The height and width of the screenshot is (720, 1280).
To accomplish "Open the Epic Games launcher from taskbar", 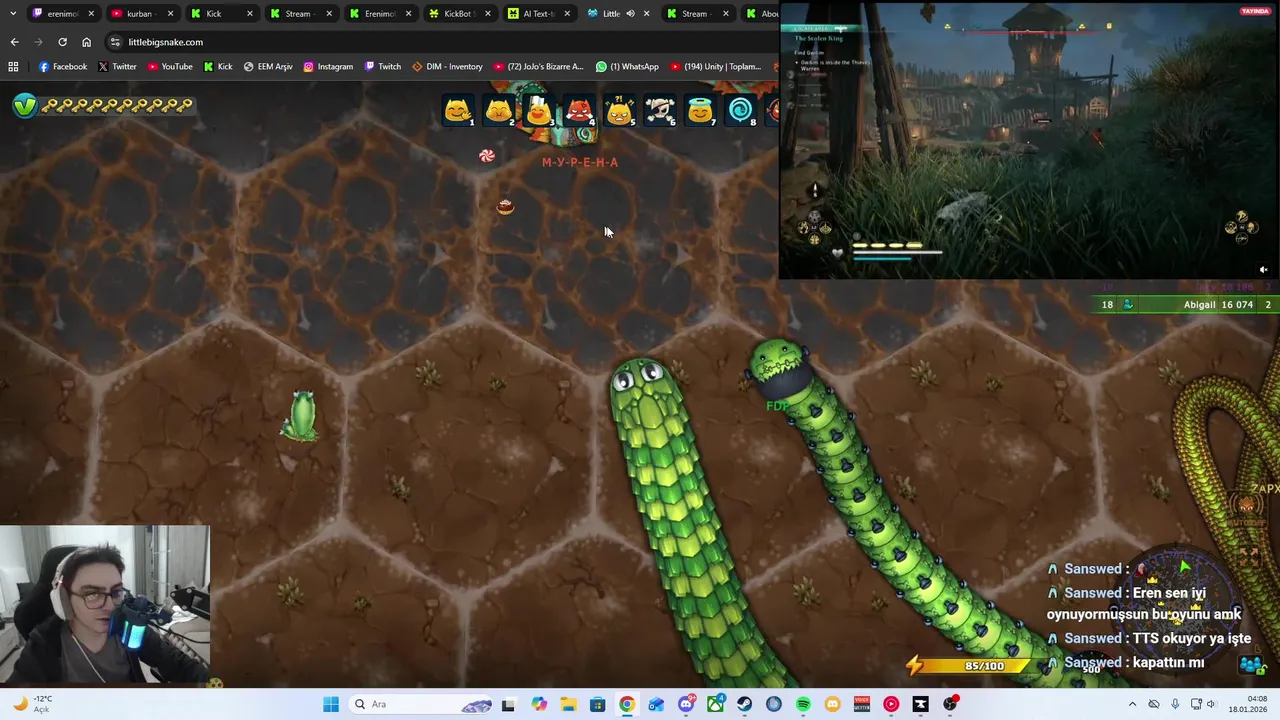I will pos(920,704).
